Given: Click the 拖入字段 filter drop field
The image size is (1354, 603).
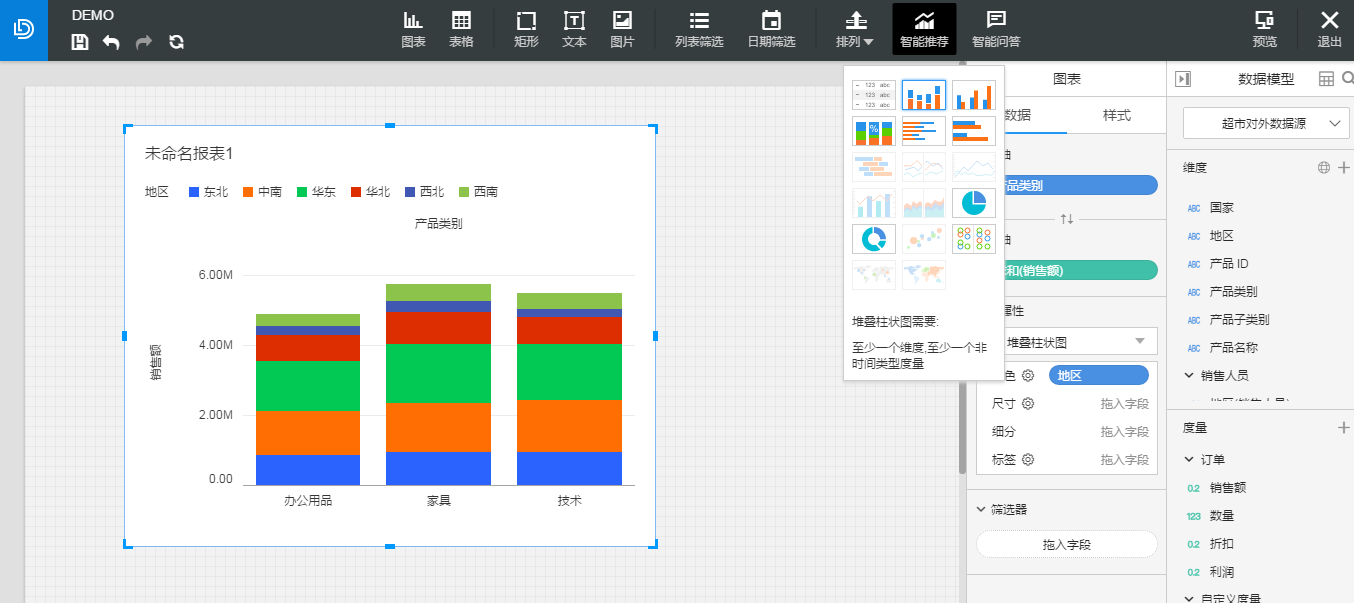Looking at the screenshot, I should 1067,544.
